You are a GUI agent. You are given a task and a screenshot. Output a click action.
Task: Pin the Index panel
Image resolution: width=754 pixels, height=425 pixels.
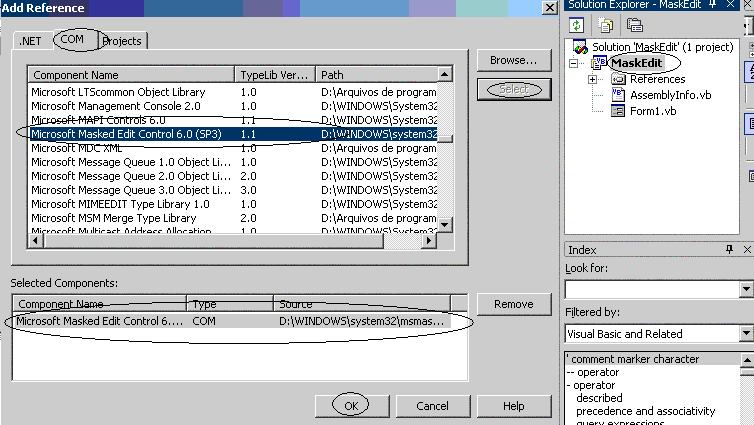pos(729,249)
